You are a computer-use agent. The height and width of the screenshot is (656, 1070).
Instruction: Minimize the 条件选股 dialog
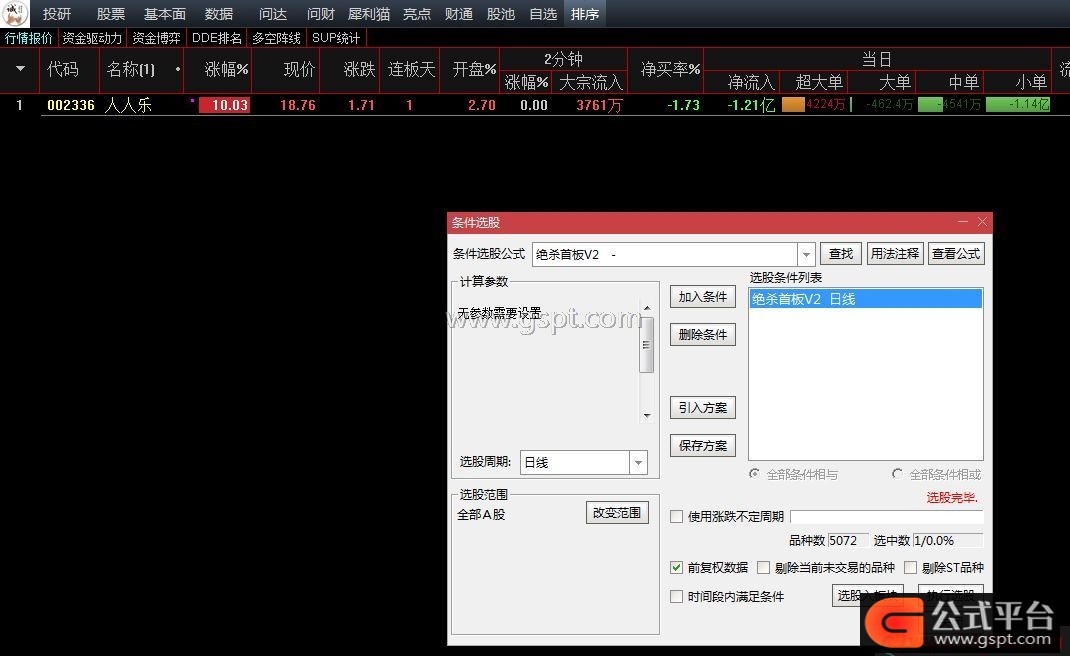point(963,222)
